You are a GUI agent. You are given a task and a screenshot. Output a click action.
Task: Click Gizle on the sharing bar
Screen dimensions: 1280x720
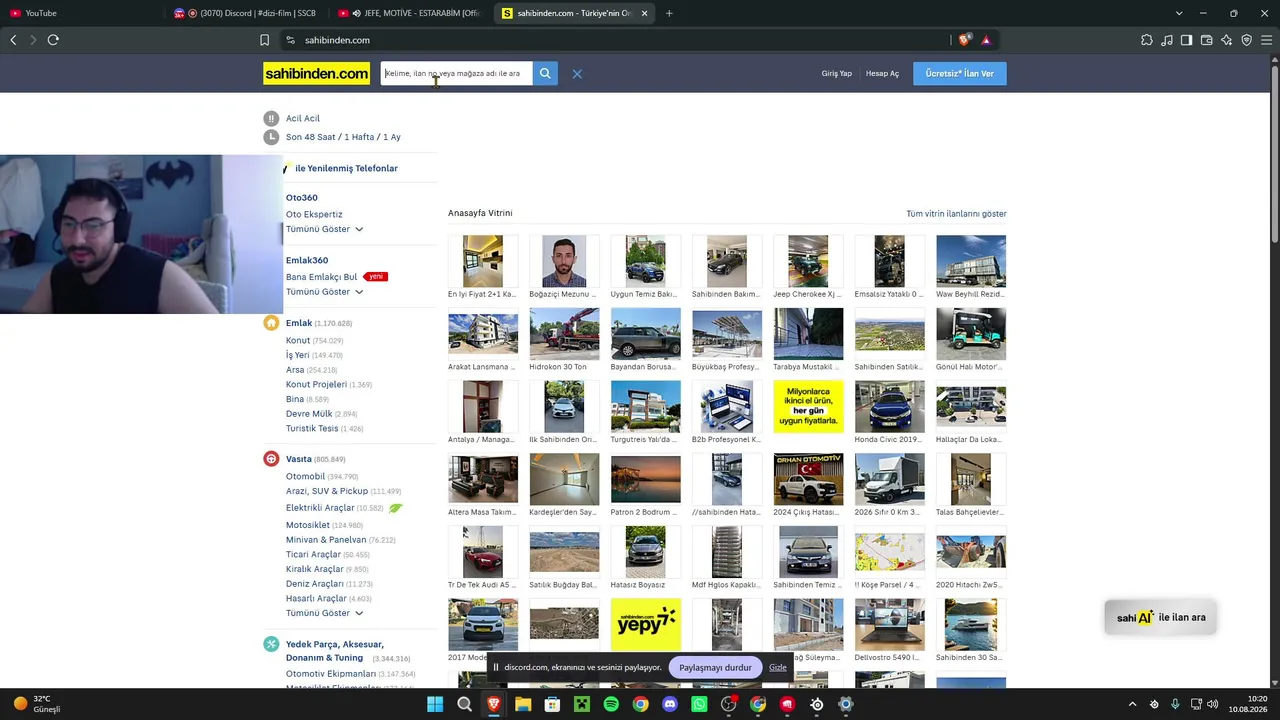point(777,667)
